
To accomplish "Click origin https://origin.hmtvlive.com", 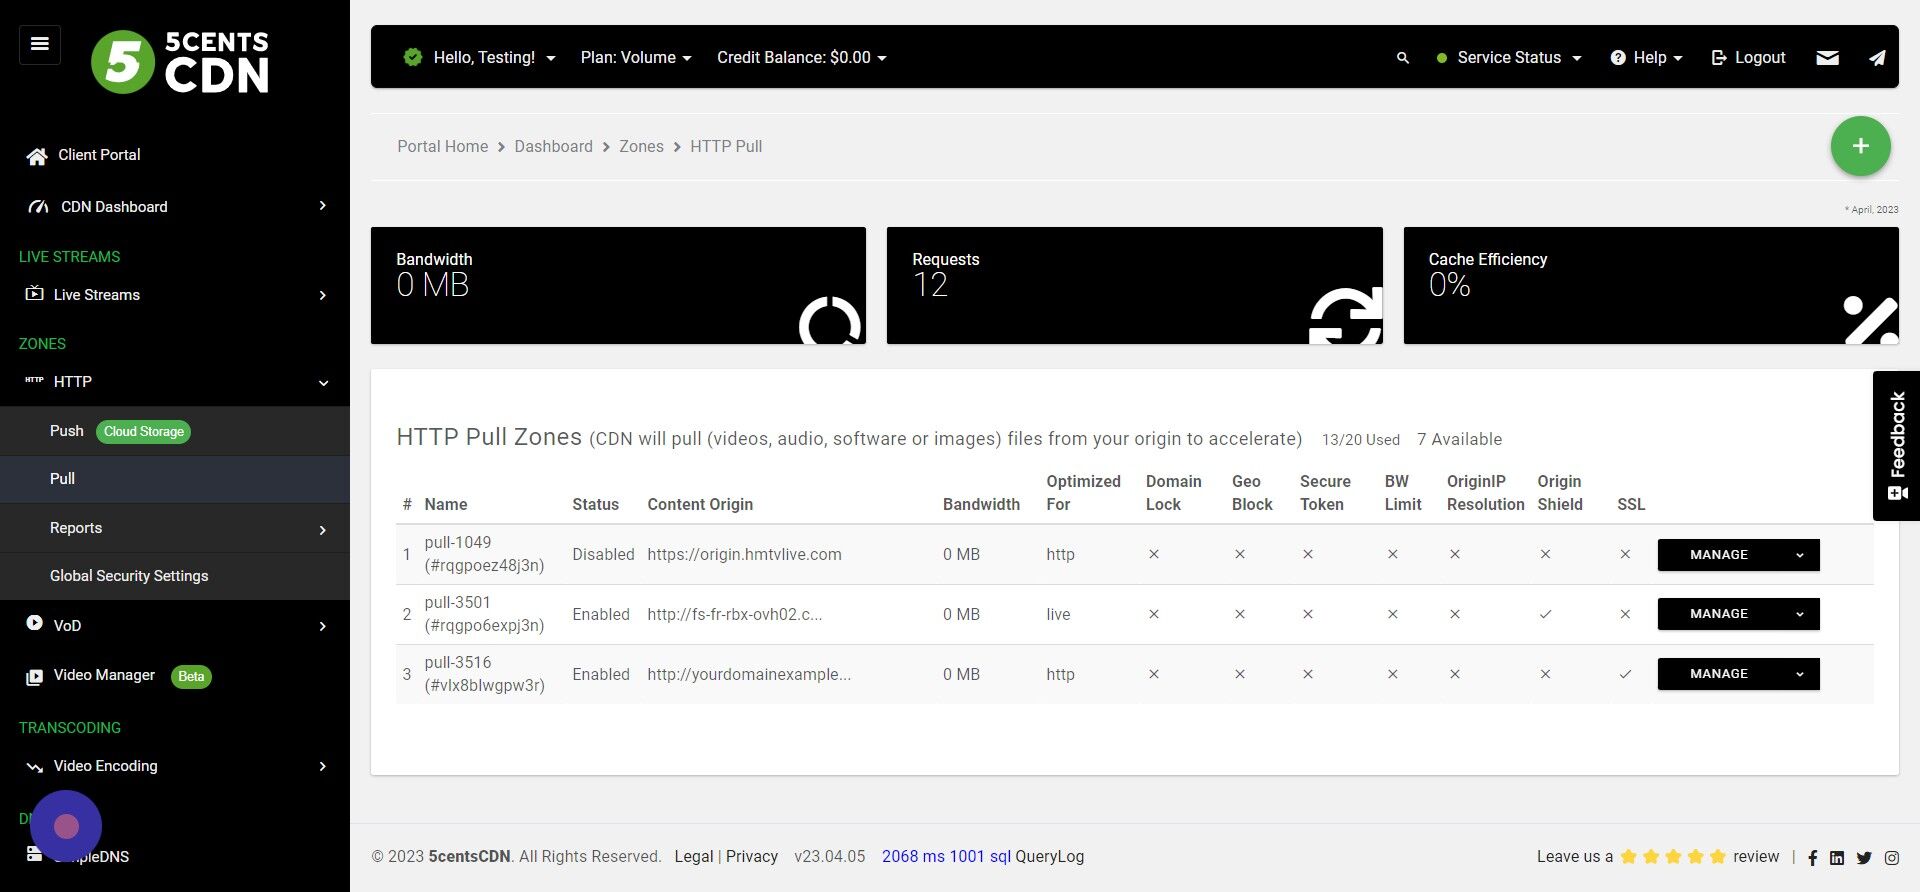I will 744,555.
